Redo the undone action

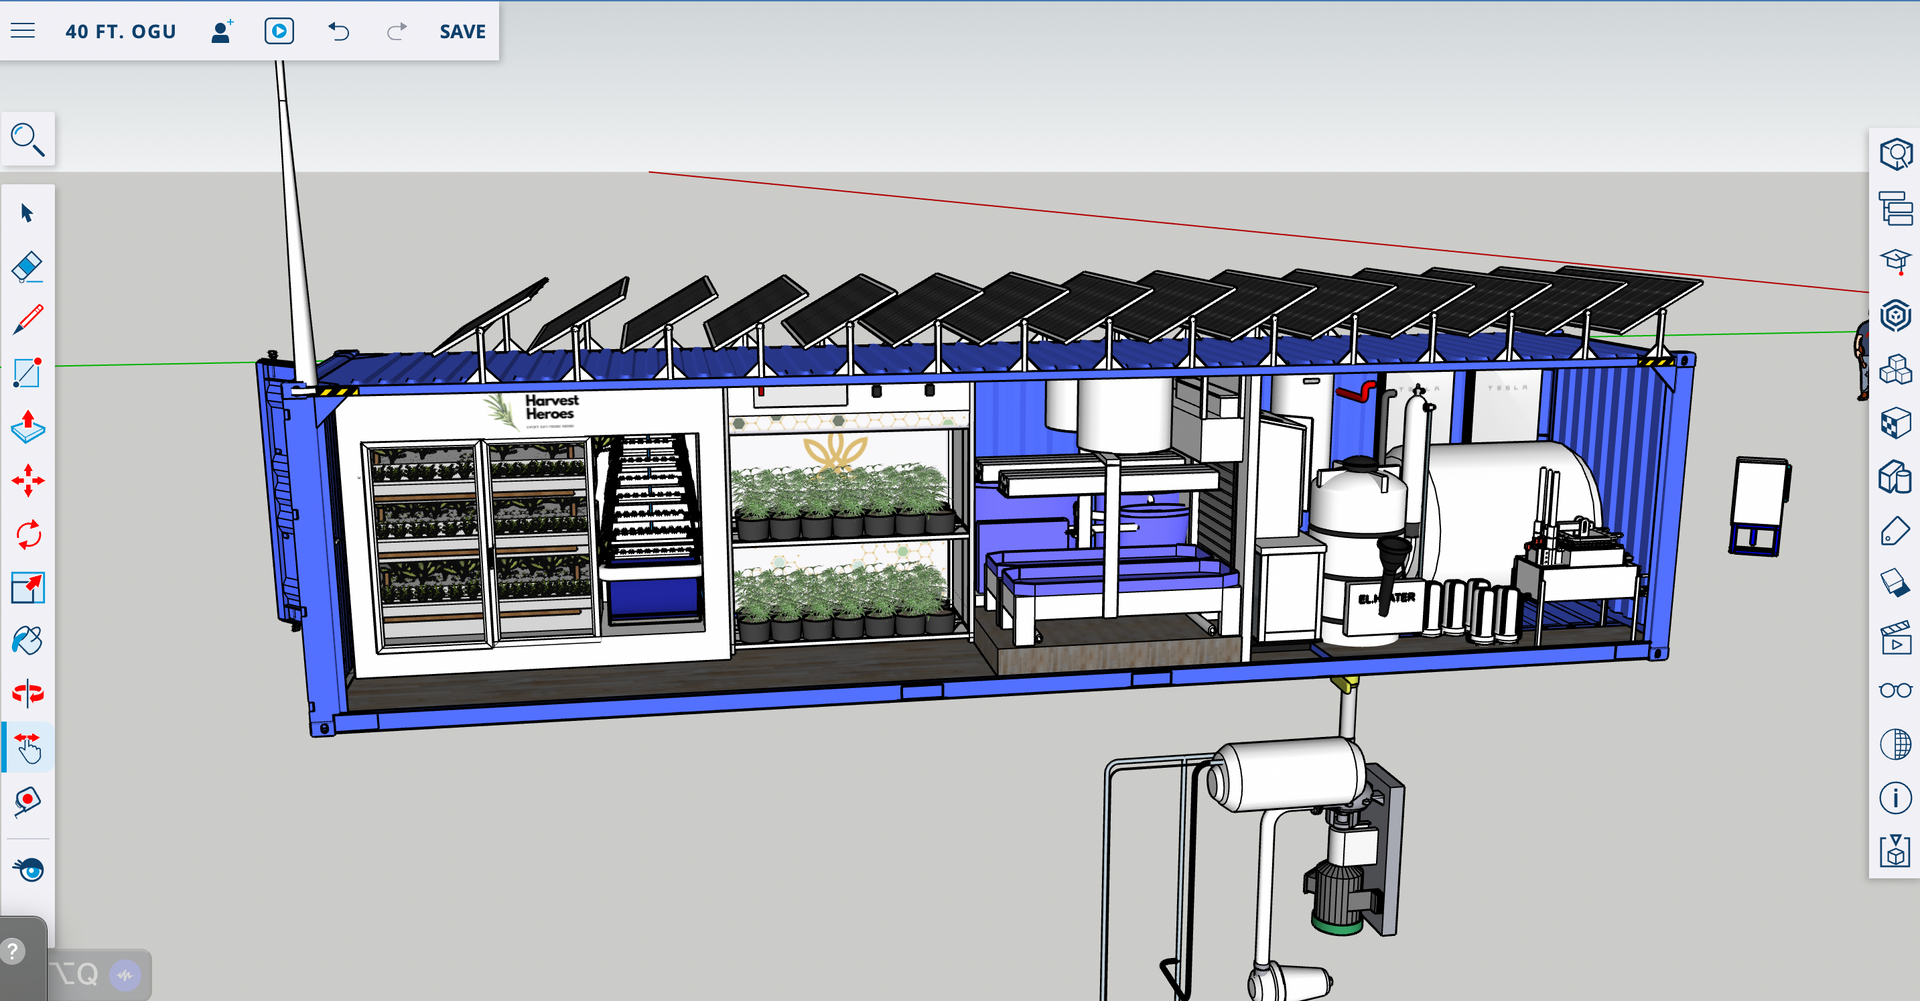(x=397, y=32)
